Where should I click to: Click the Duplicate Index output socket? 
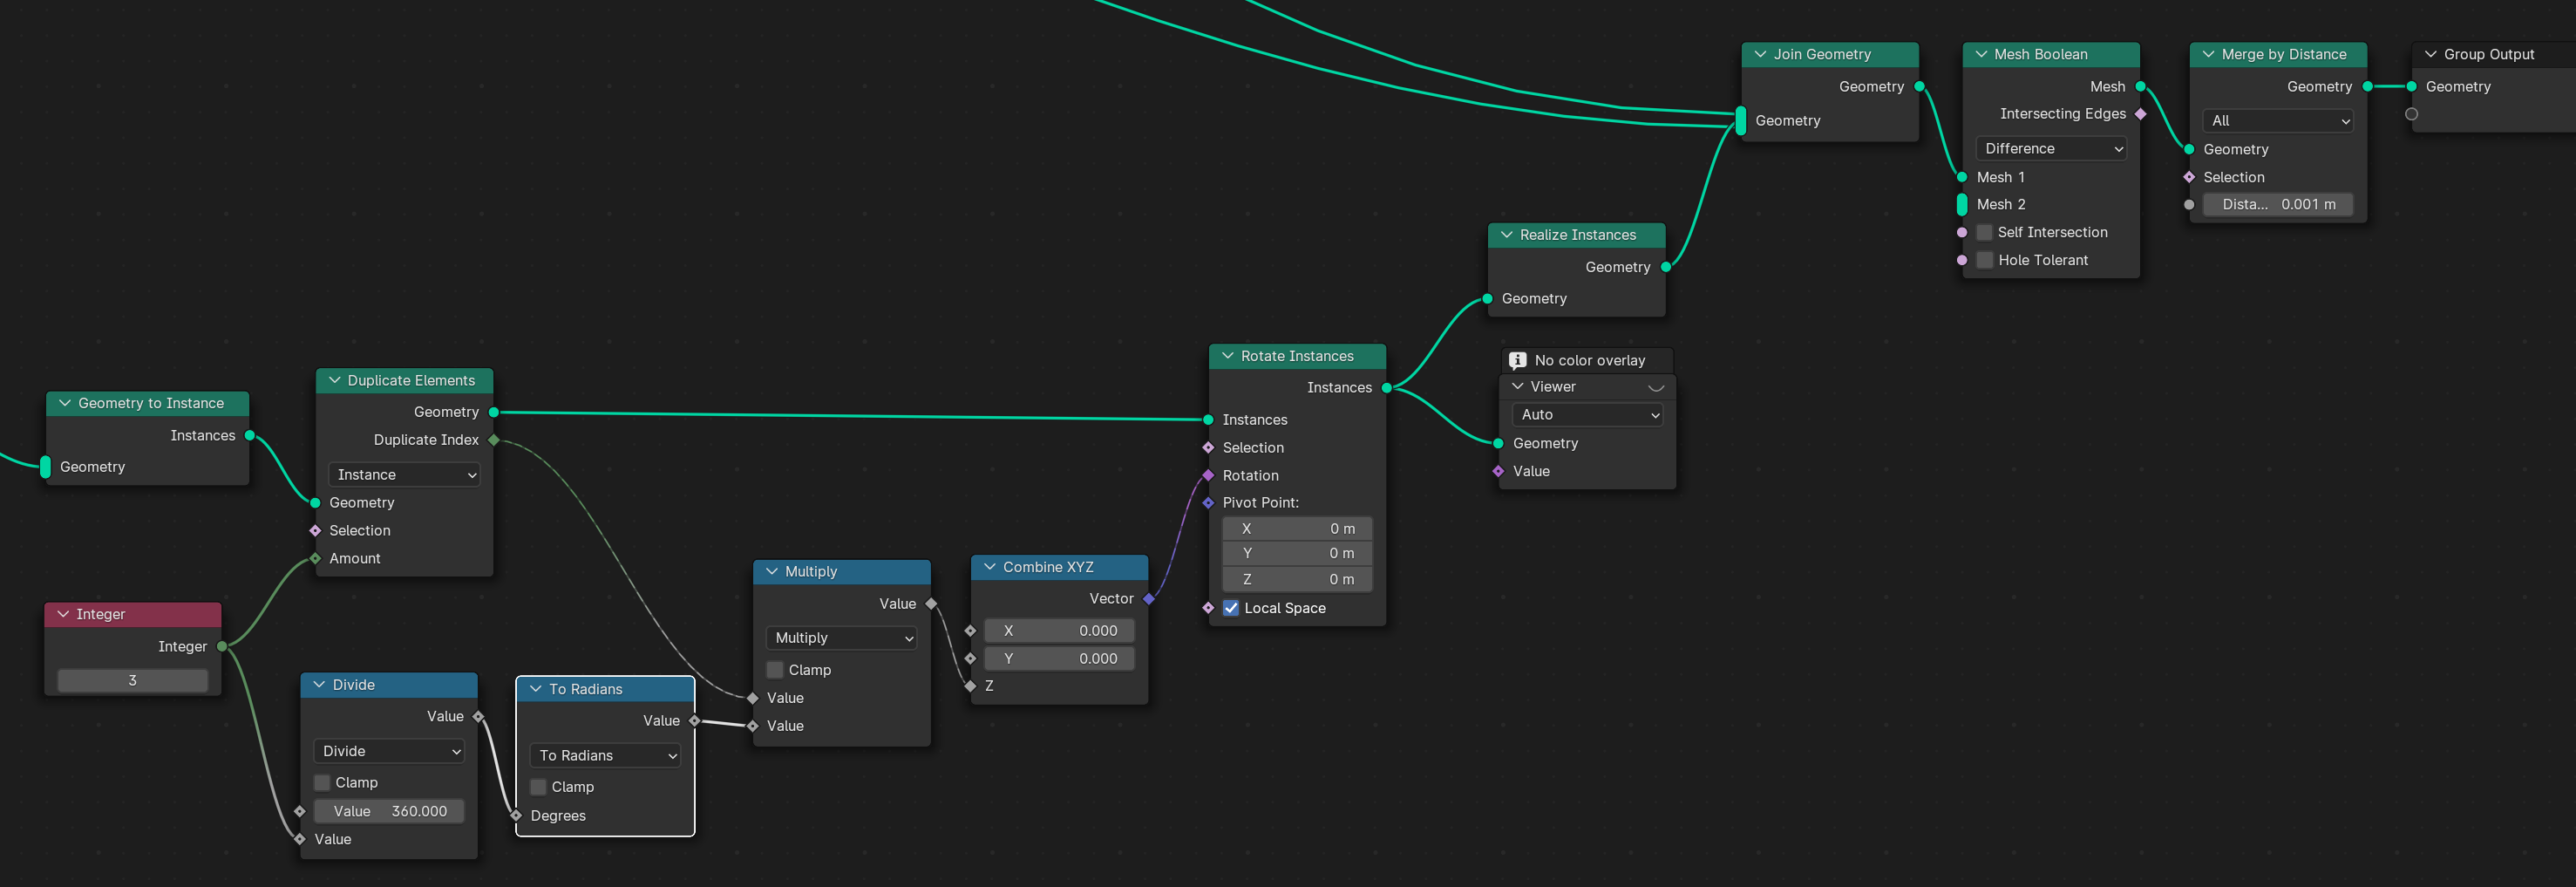click(x=494, y=440)
